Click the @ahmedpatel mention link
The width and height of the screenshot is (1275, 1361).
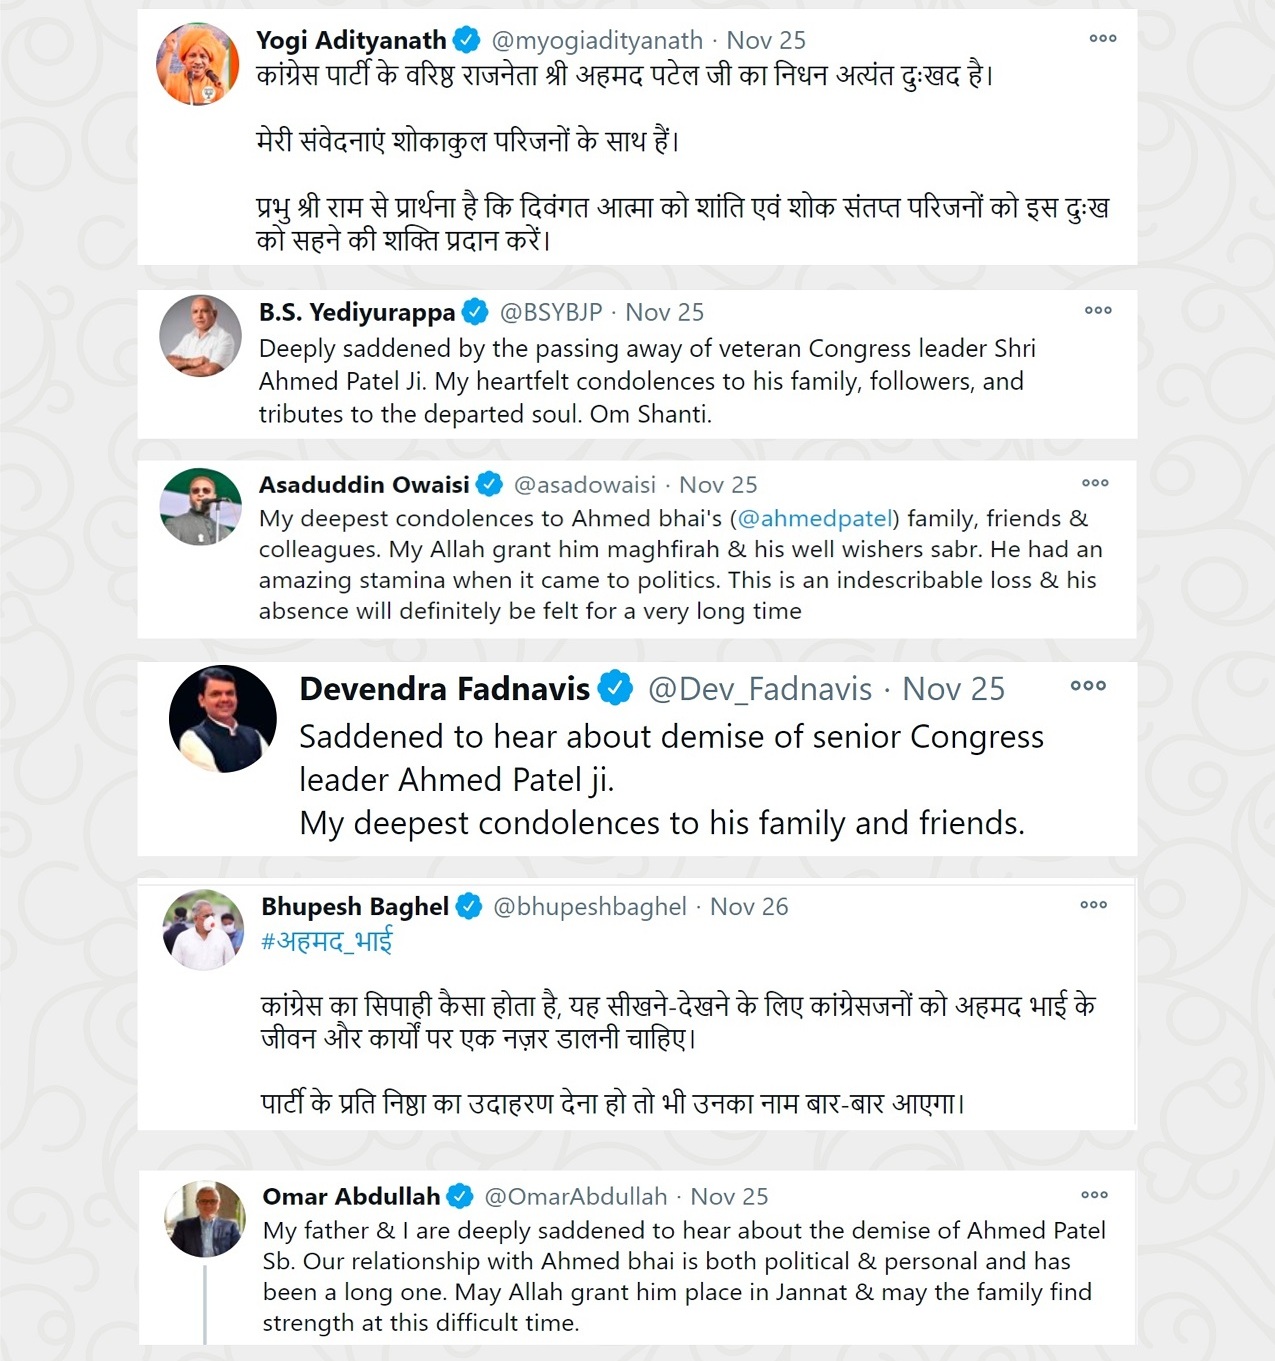click(815, 518)
